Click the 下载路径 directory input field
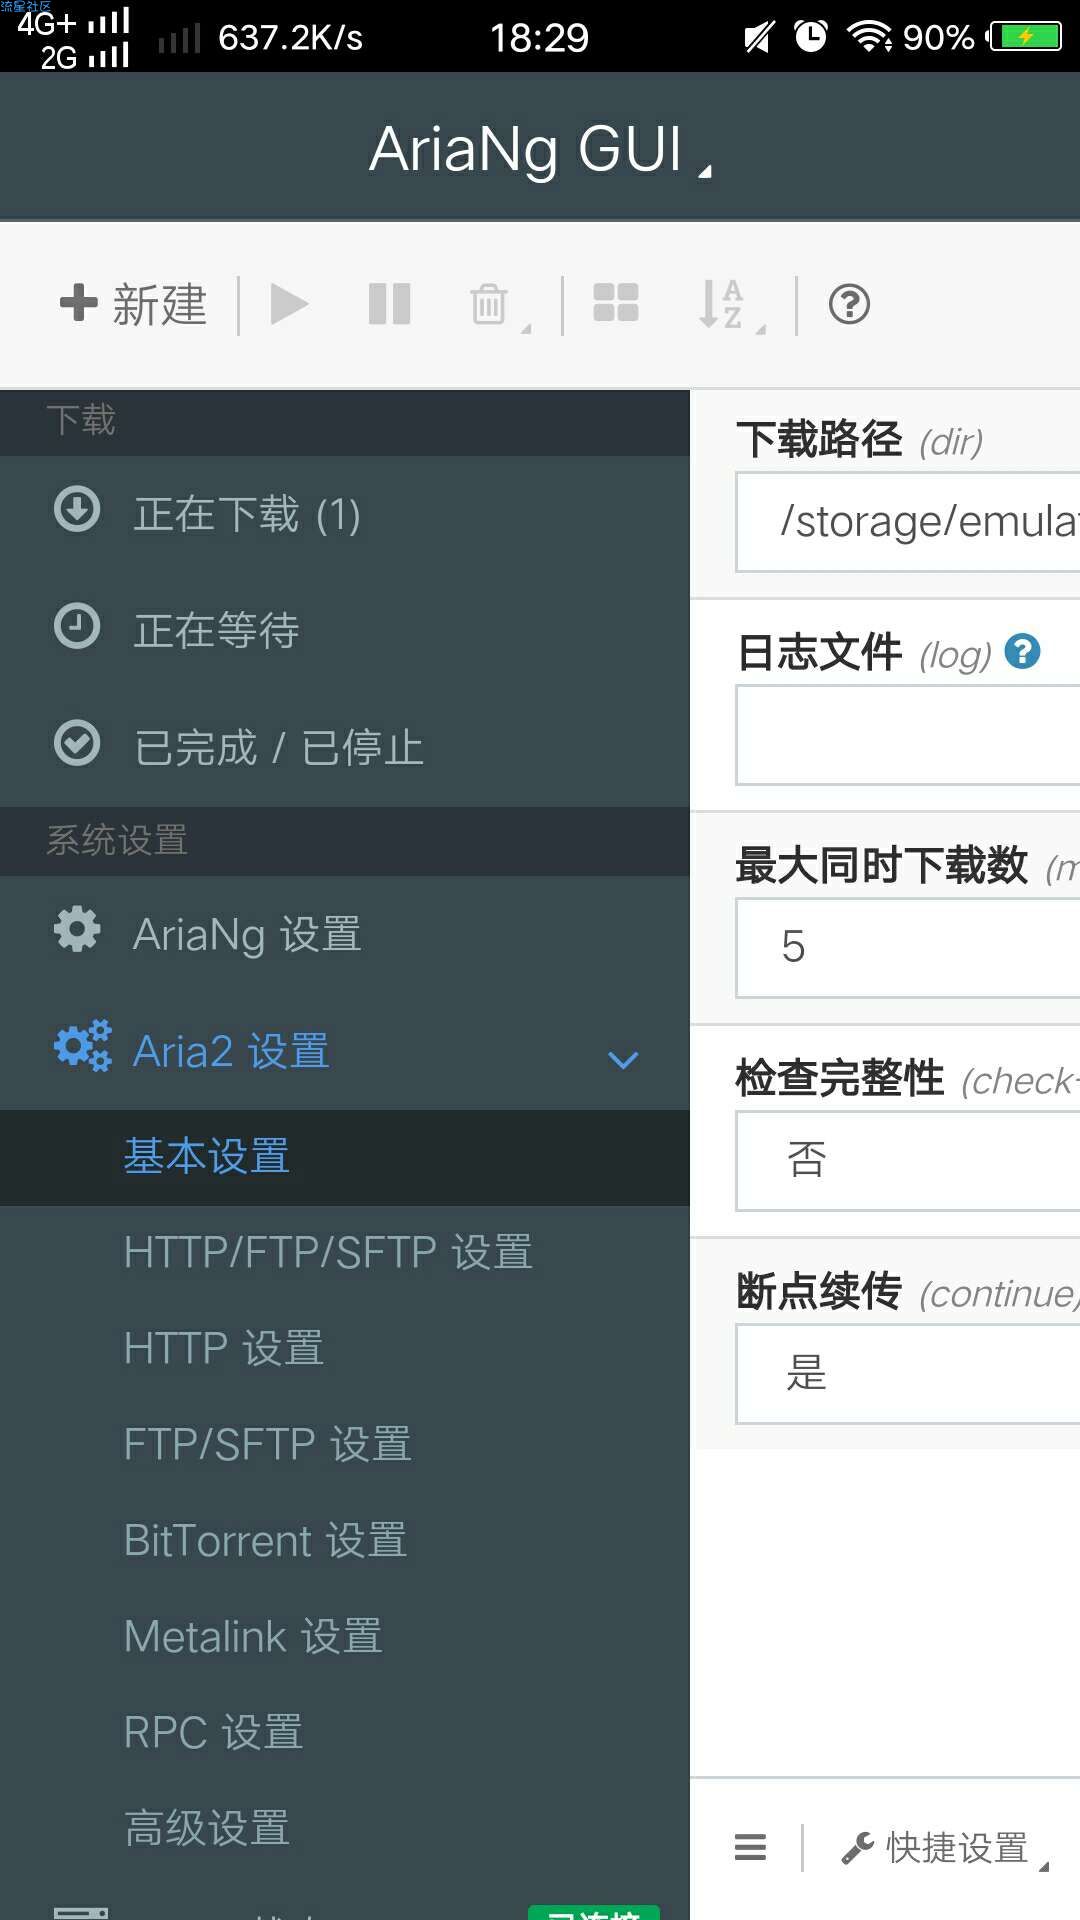 coord(908,522)
